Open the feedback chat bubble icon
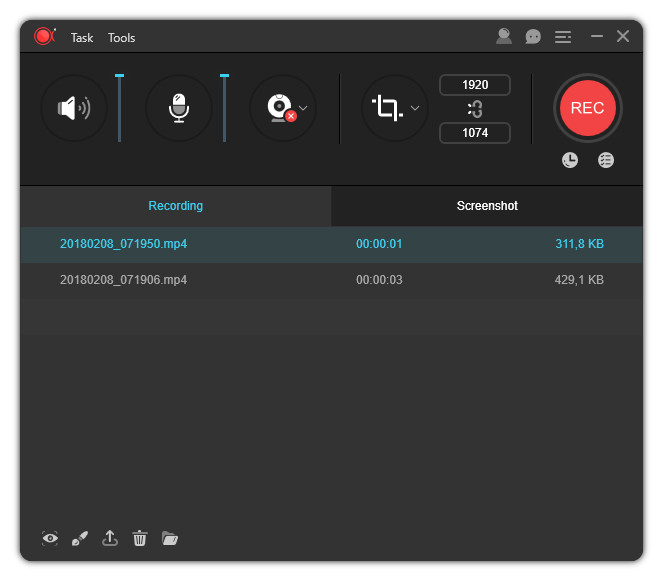 (533, 37)
